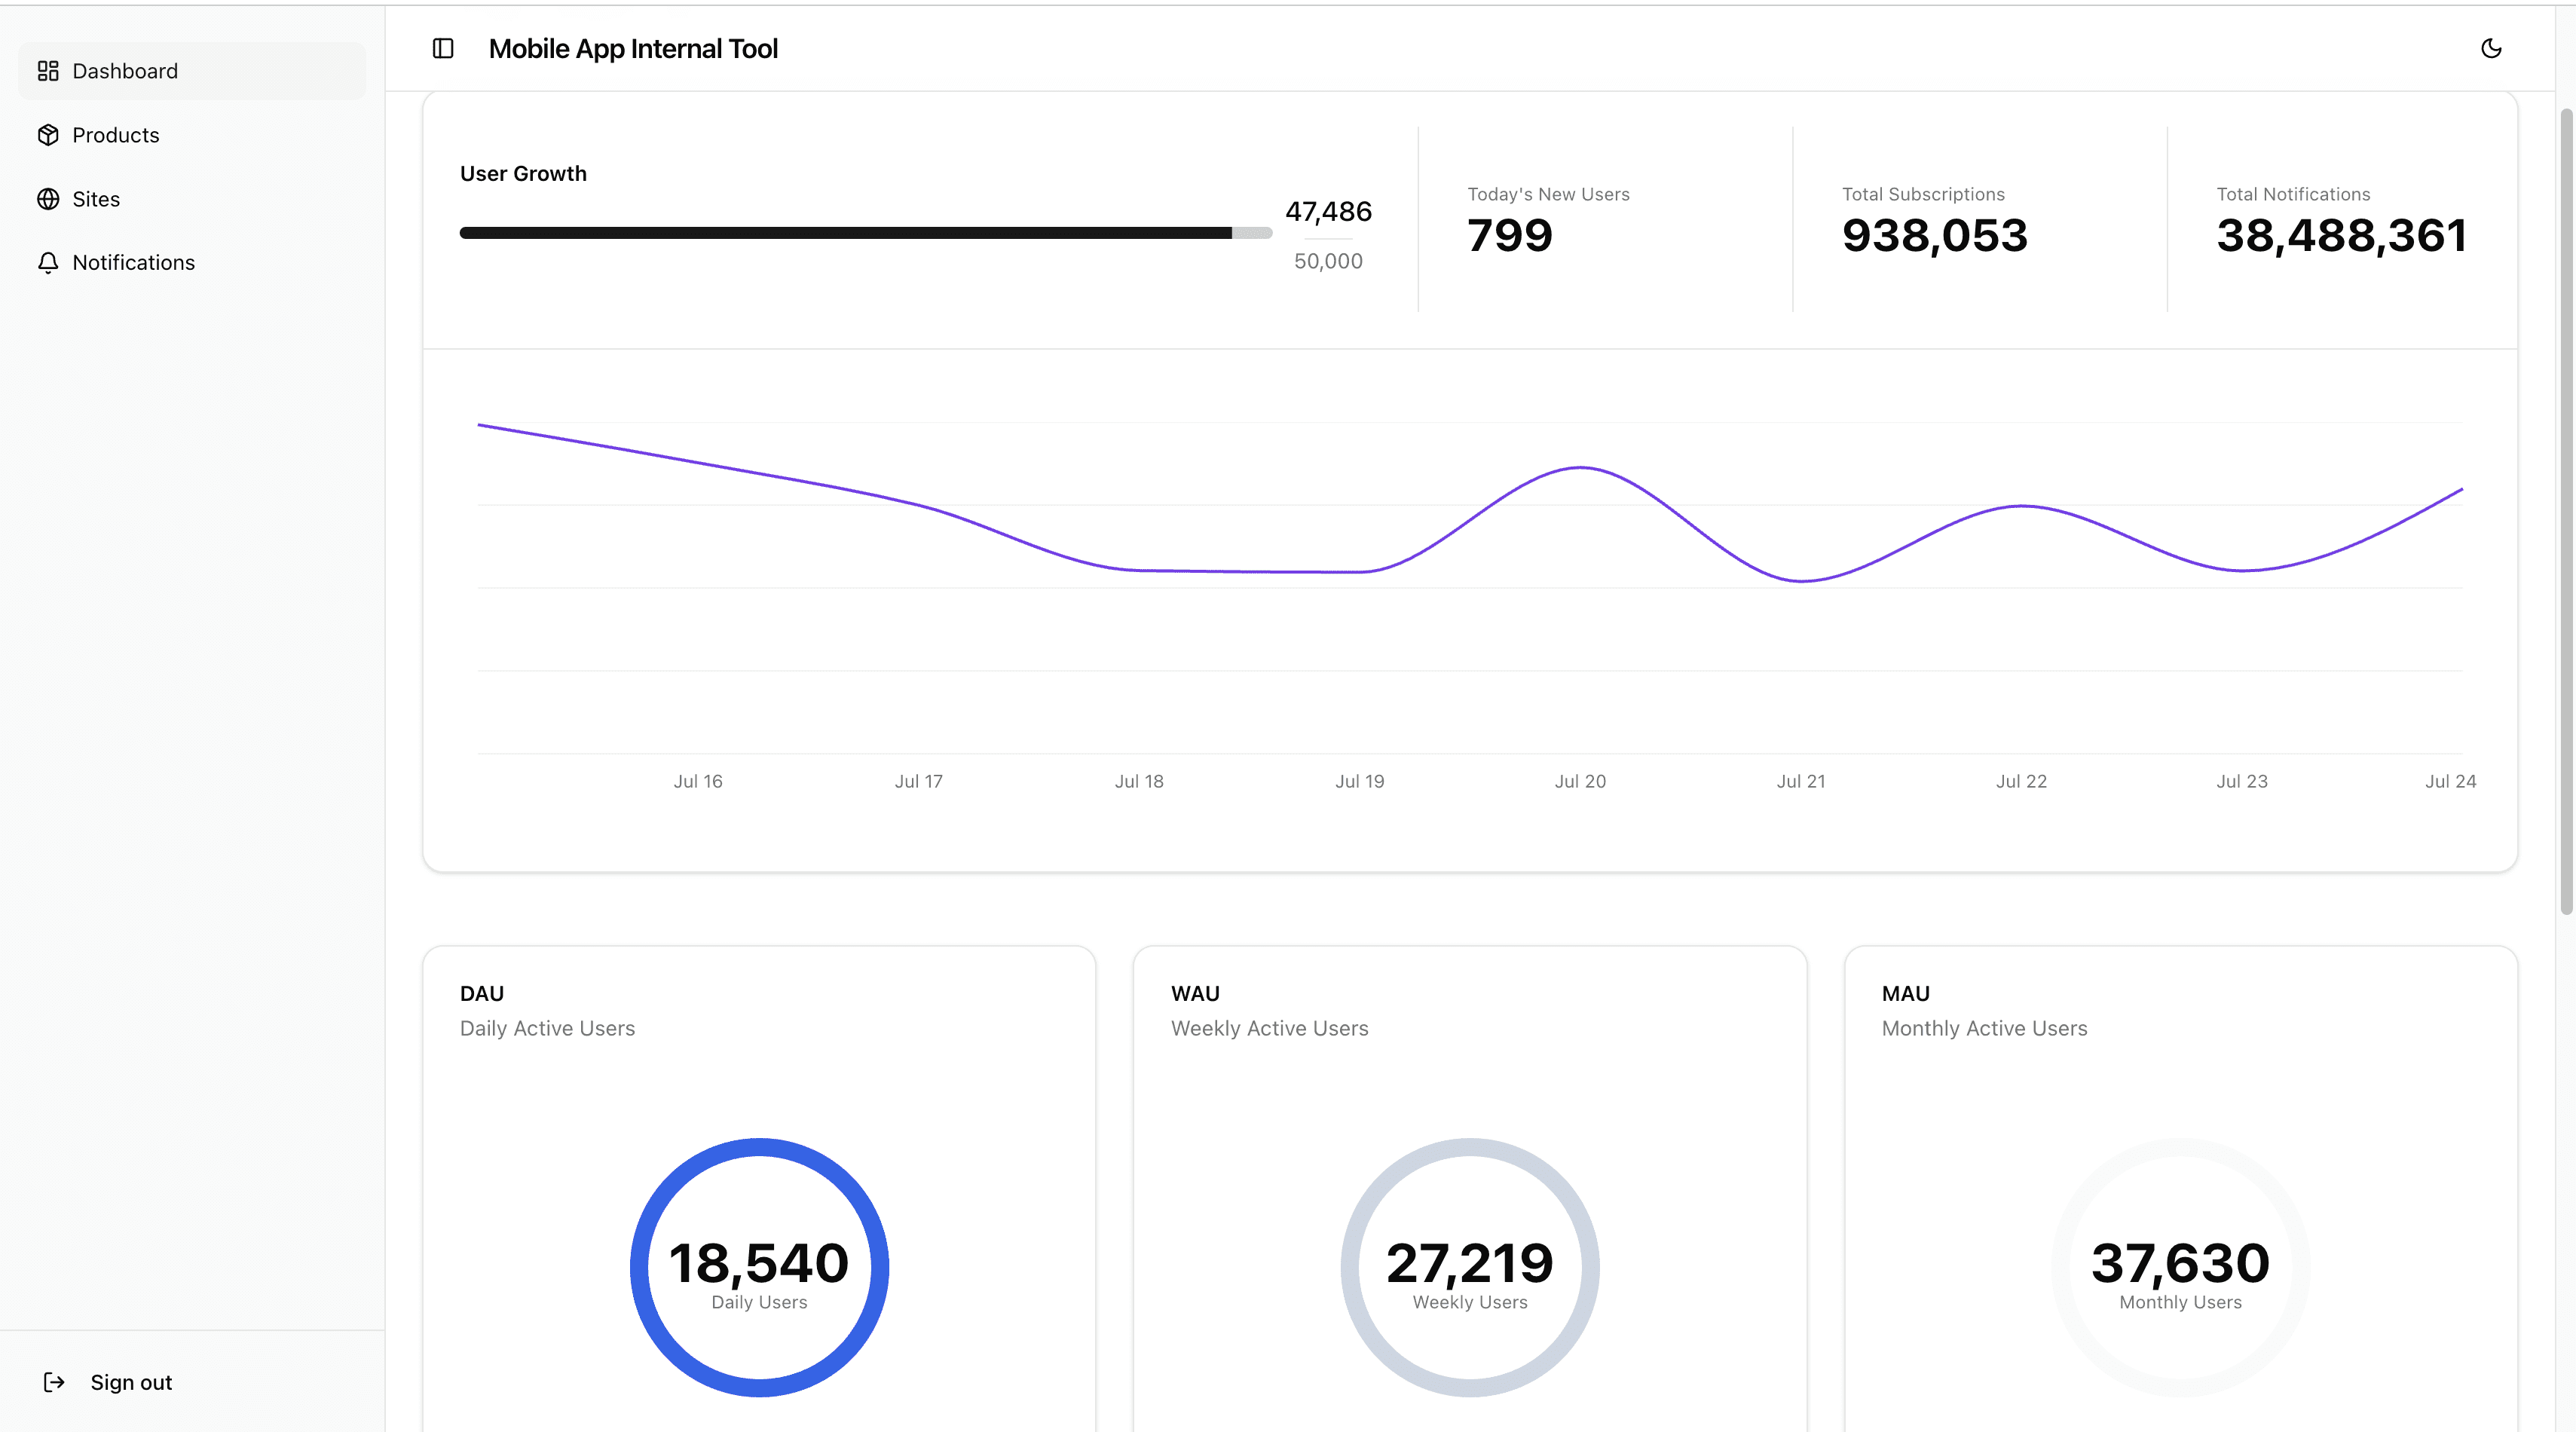This screenshot has width=2576, height=1432.
Task: Collapse sidebar using the panel toggle icon
Action: pos(443,48)
